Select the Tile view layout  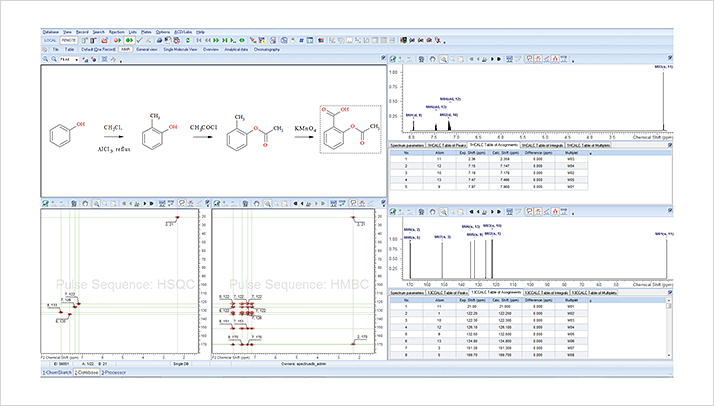(56, 49)
